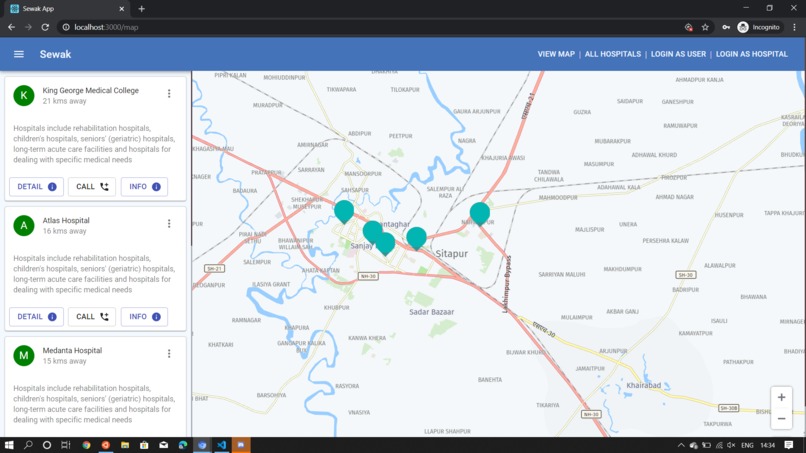Open Windows taskbar search
The image size is (806, 453).
28,445
